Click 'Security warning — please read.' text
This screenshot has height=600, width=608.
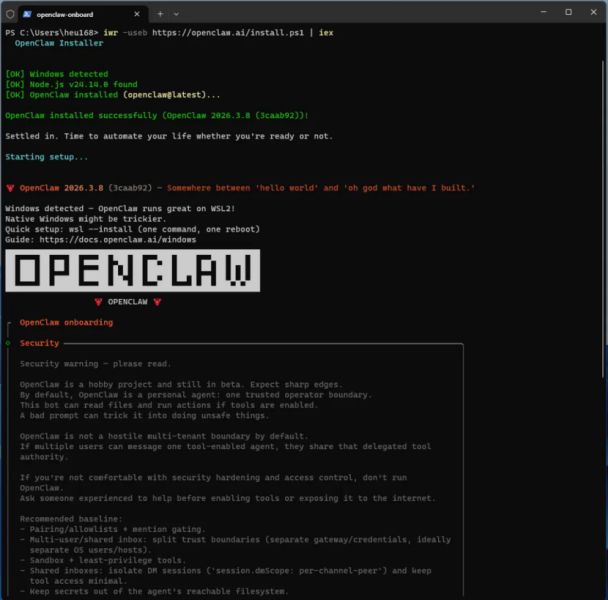coord(95,364)
